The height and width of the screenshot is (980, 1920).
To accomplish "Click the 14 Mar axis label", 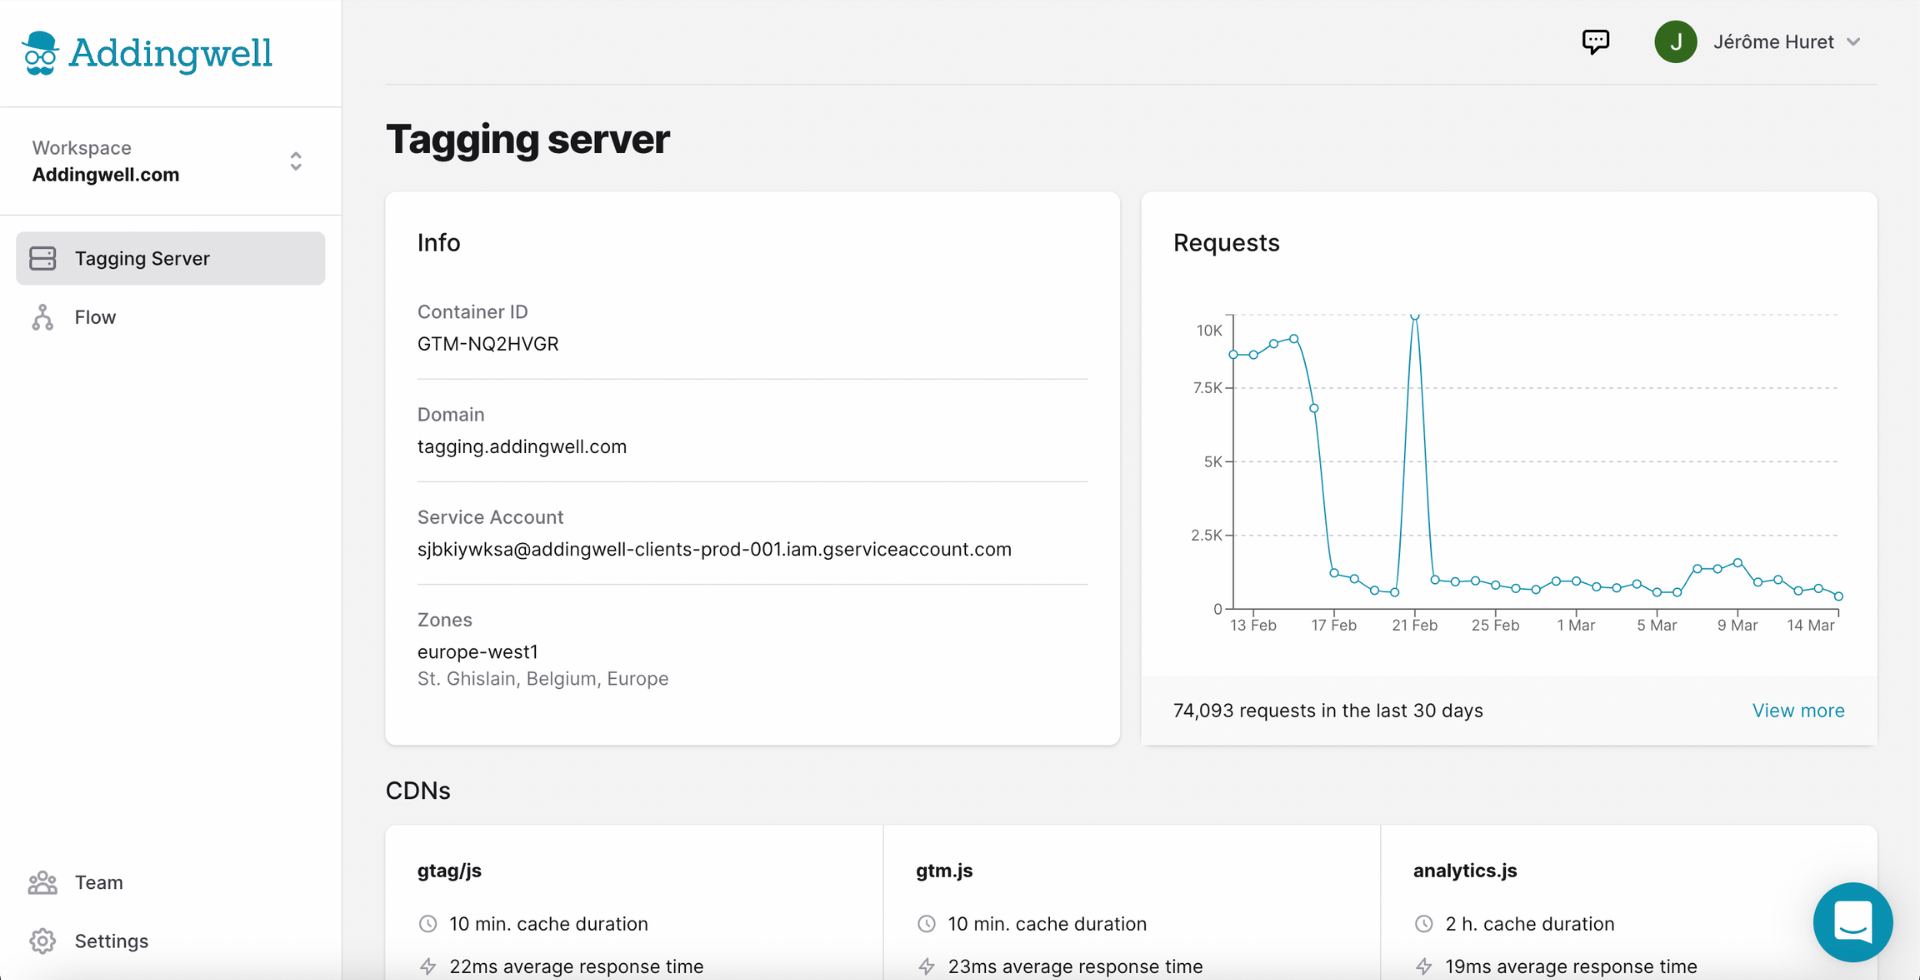I will [x=1810, y=625].
